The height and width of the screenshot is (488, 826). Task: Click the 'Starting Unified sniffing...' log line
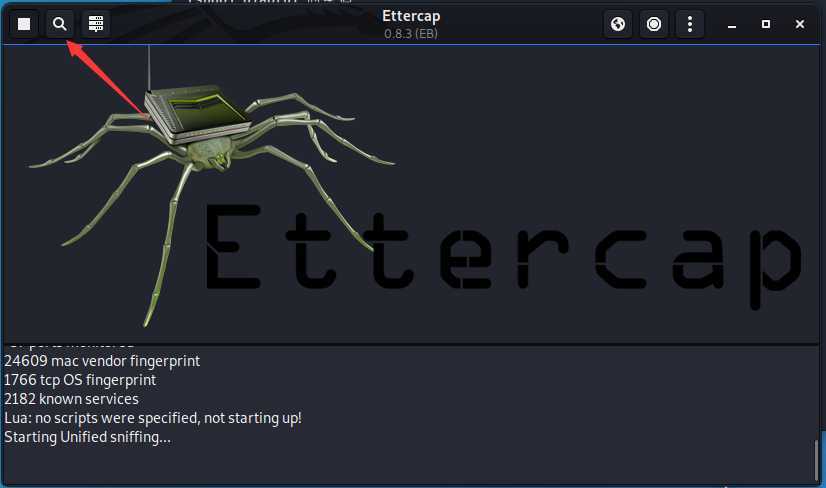pyautogui.click(x=87, y=437)
